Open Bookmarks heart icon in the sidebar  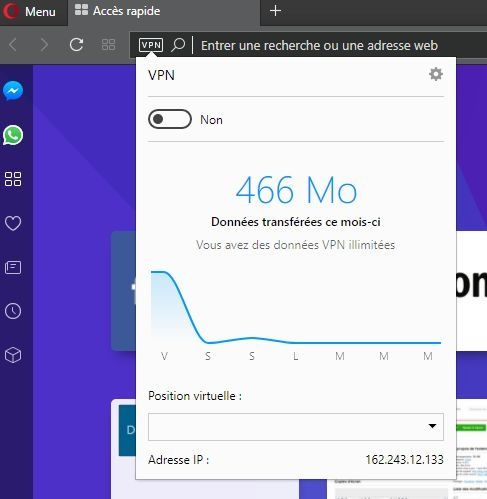(13, 223)
